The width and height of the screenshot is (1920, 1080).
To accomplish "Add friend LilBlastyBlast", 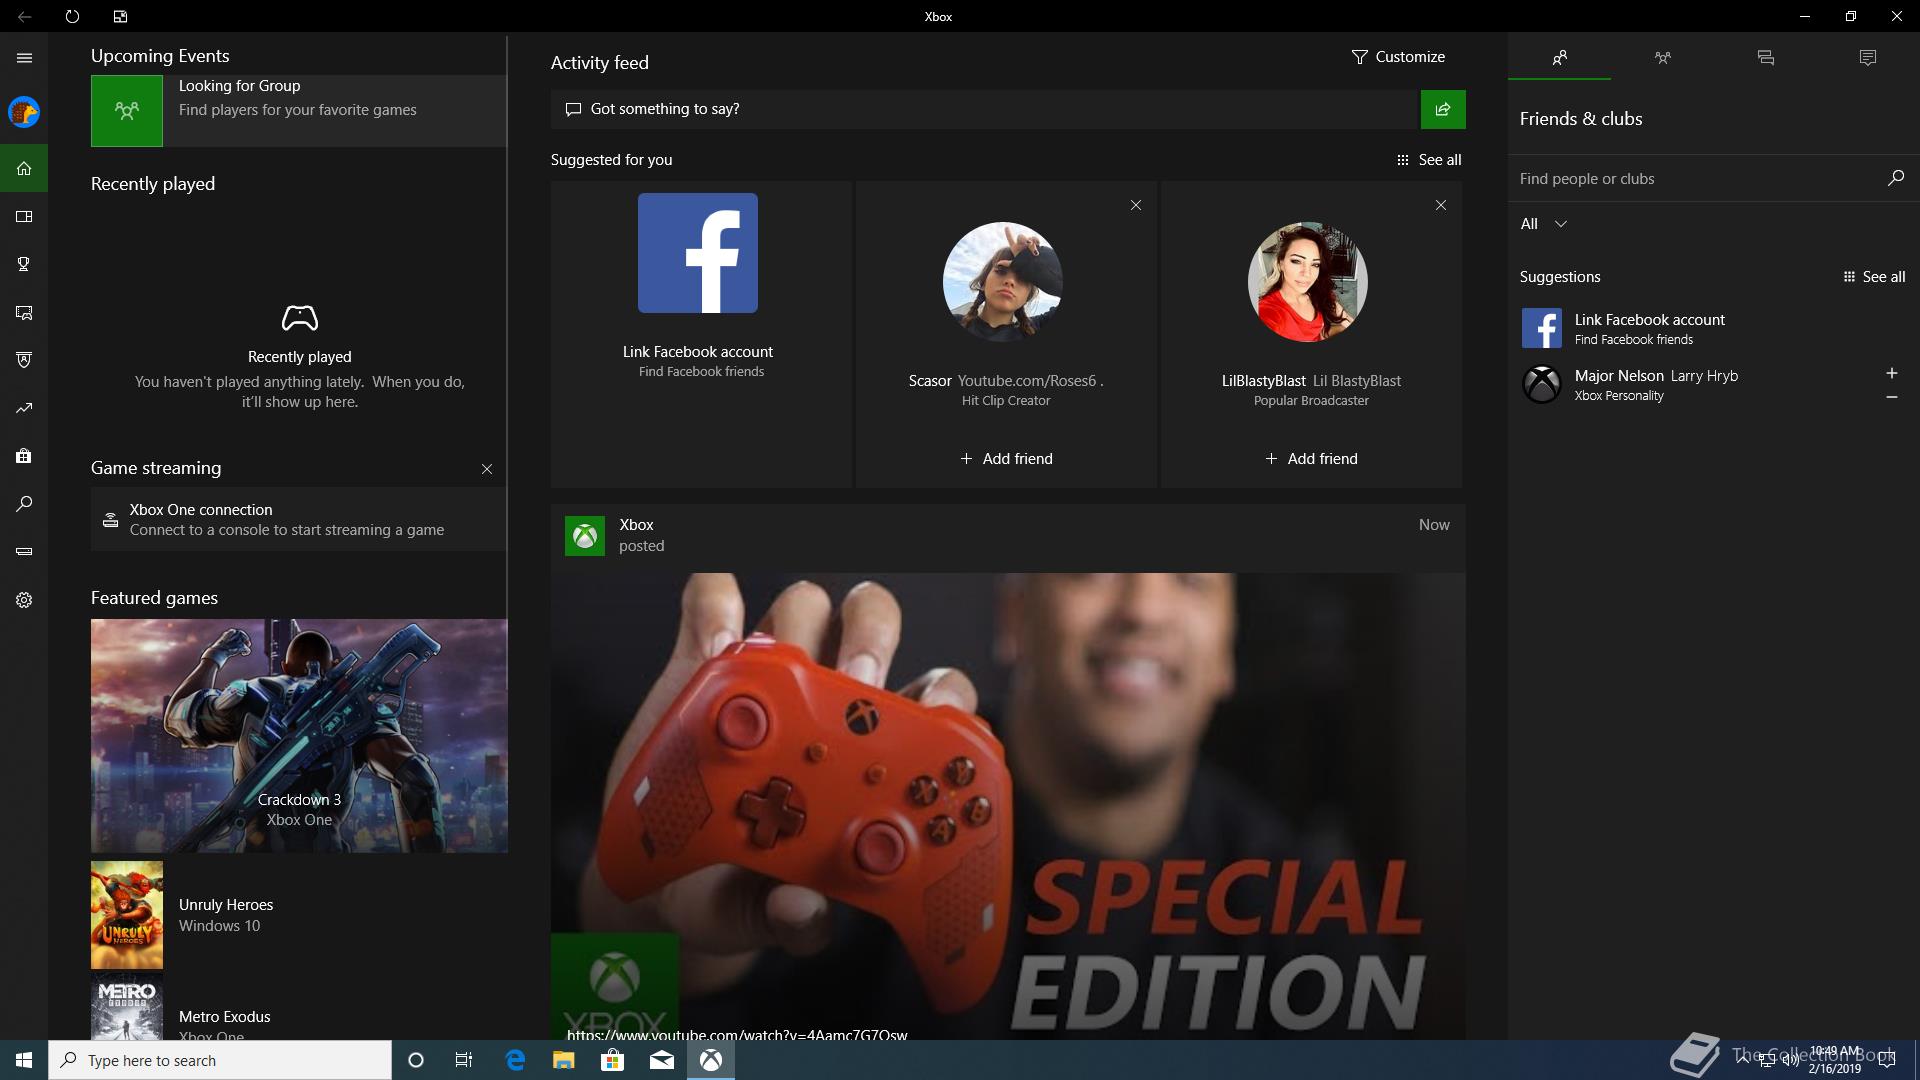I will [x=1311, y=459].
